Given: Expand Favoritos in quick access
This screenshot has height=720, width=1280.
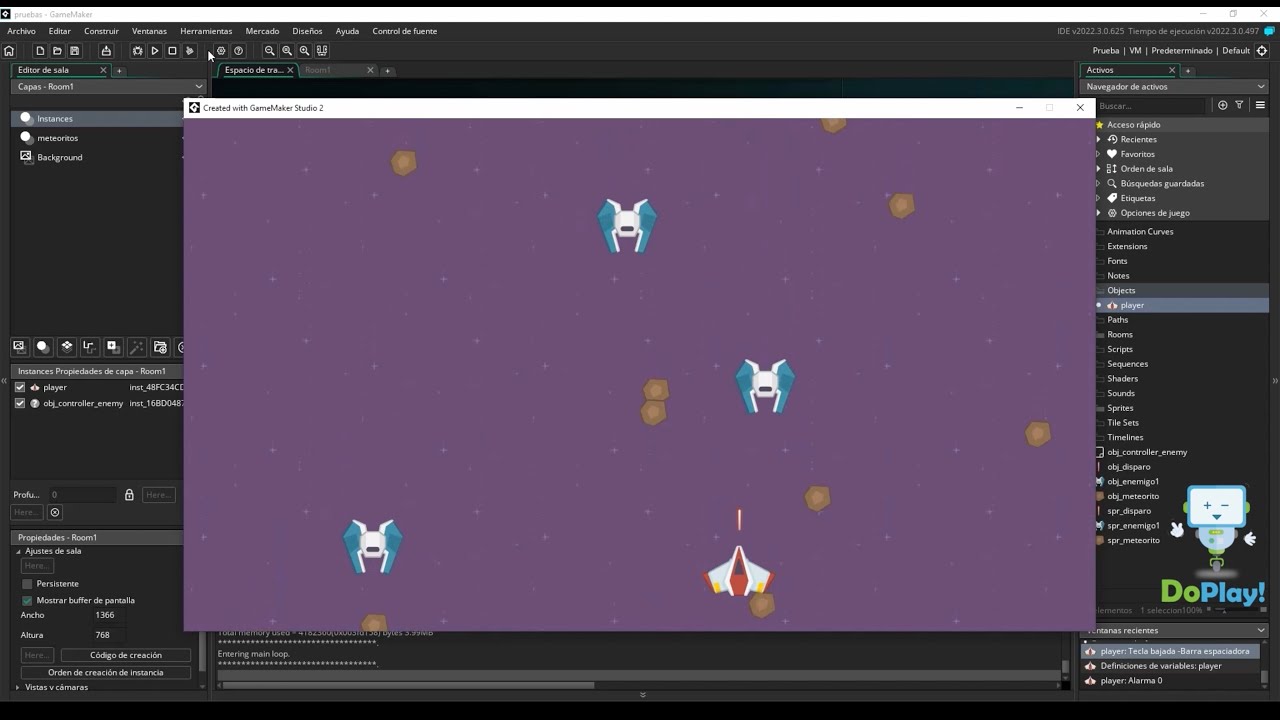Looking at the screenshot, I should click(x=1100, y=154).
